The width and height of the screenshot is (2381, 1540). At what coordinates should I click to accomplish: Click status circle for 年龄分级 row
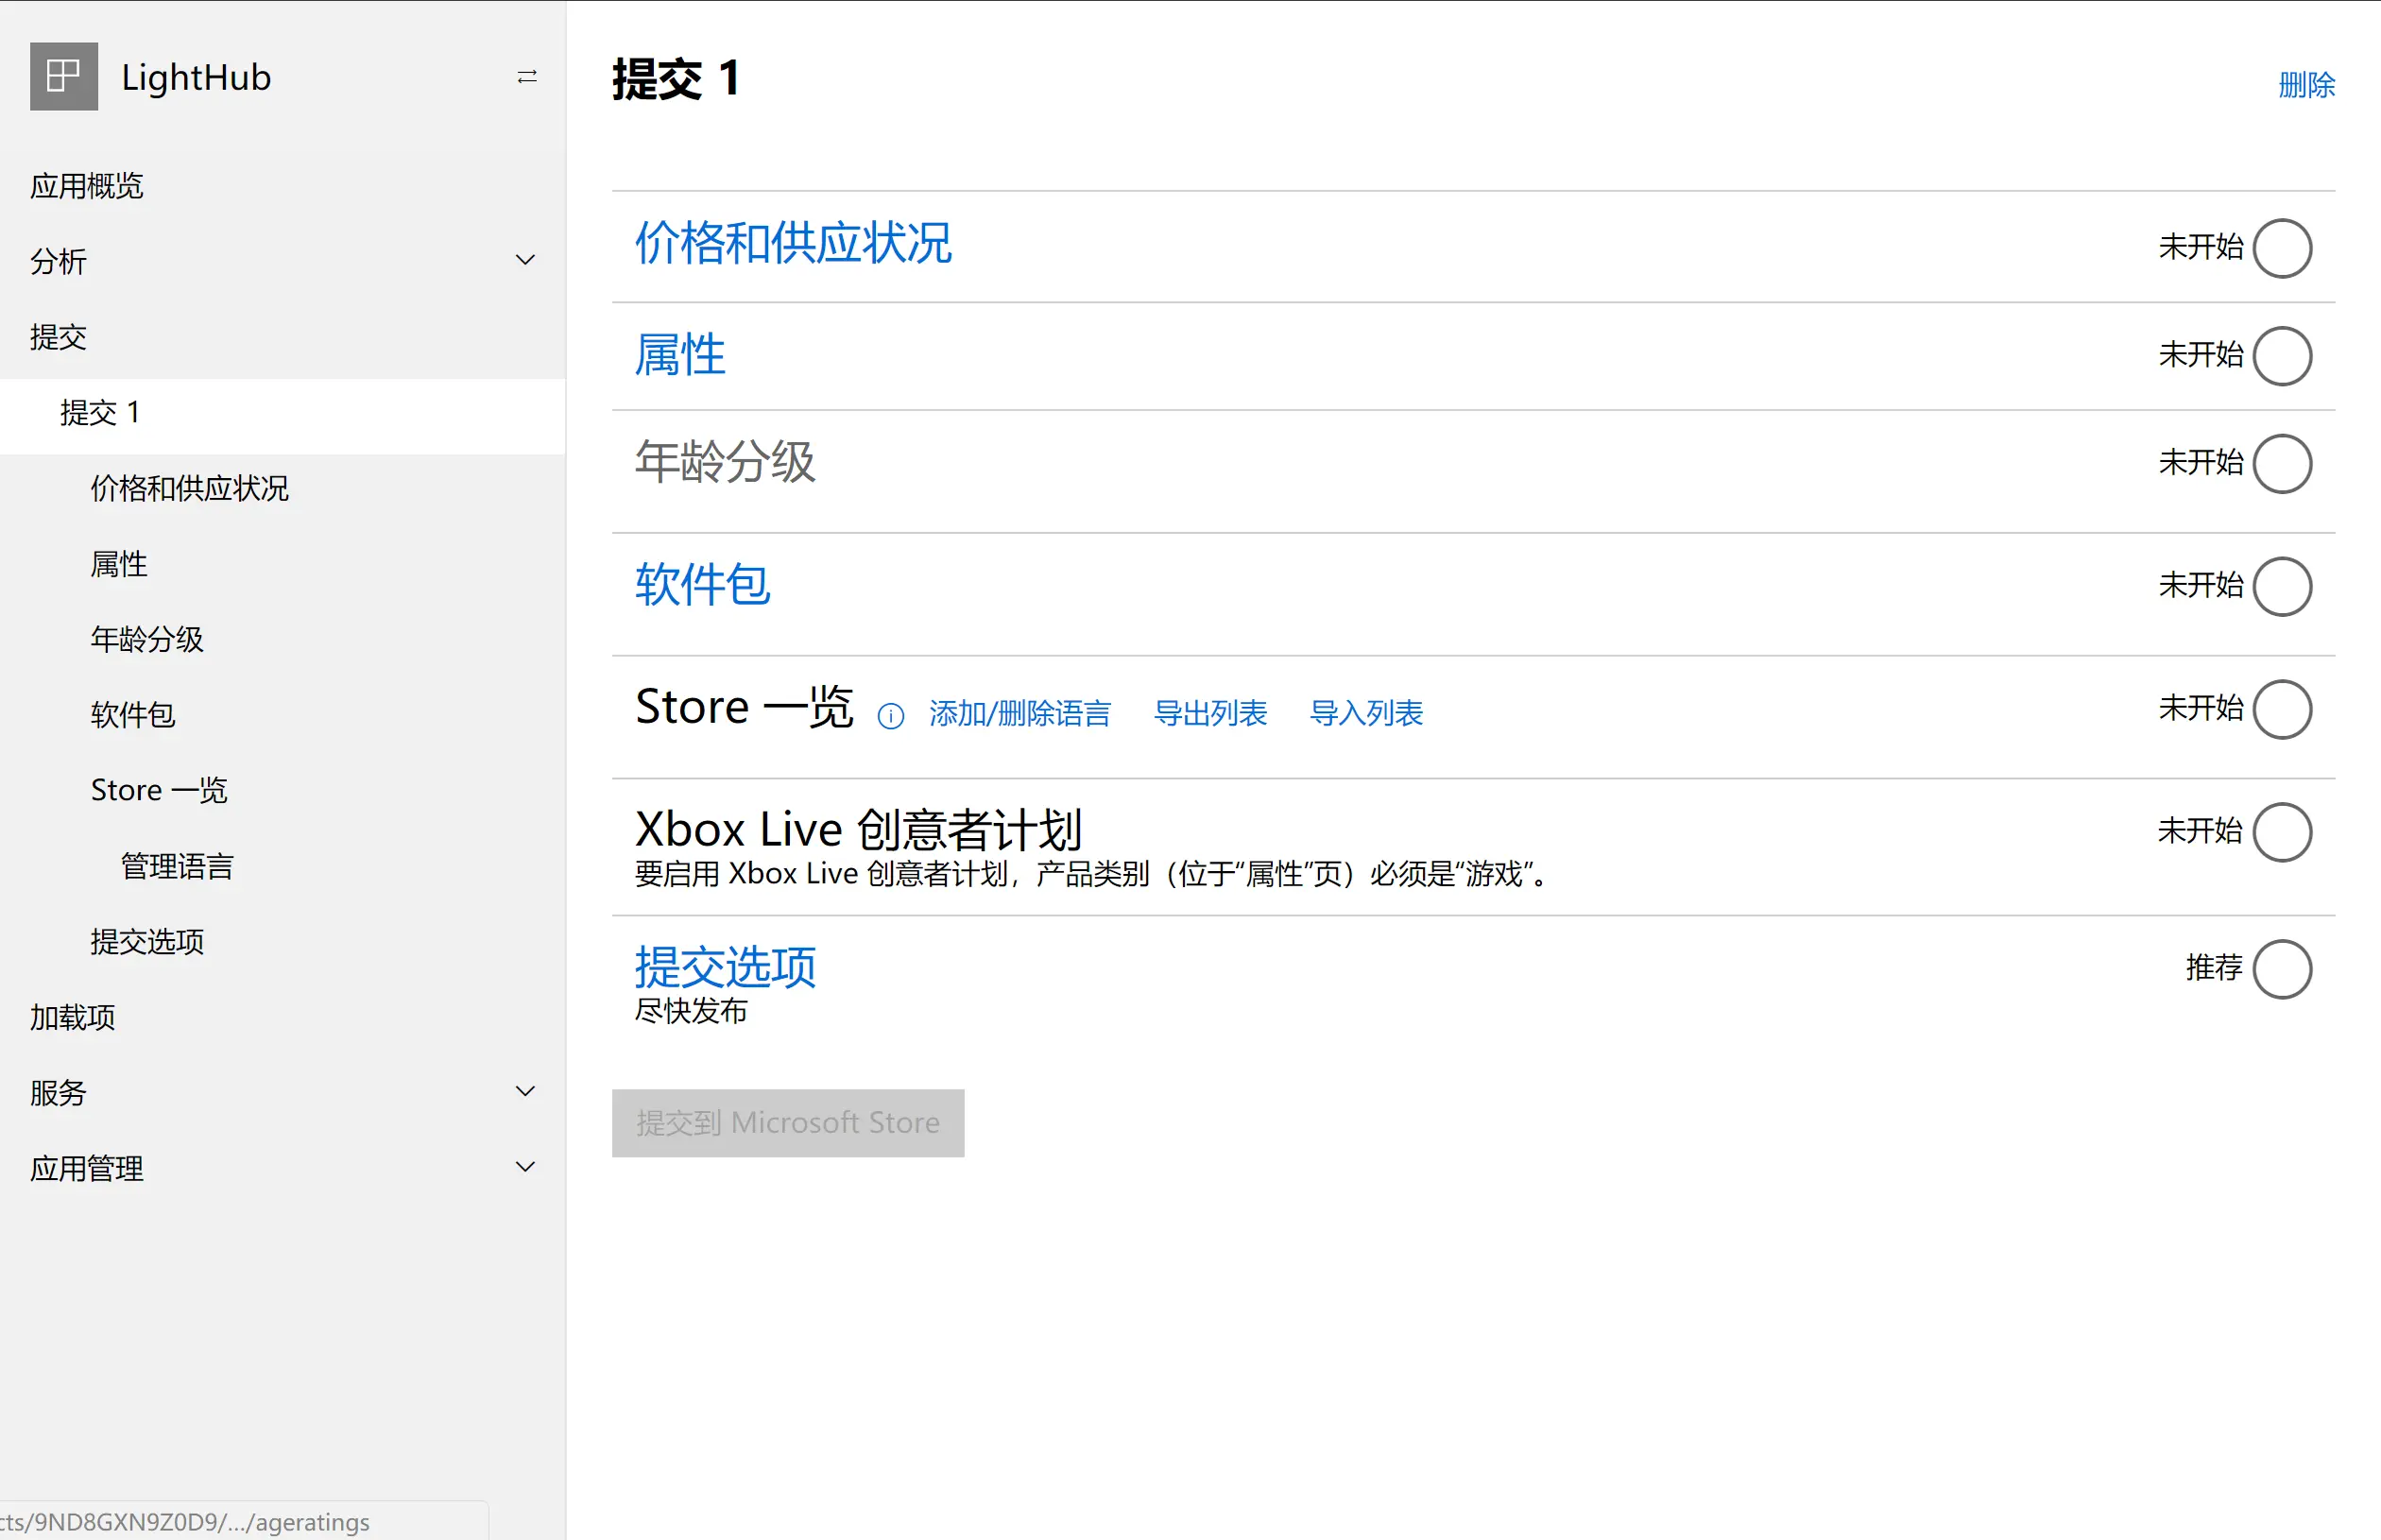click(x=2281, y=463)
